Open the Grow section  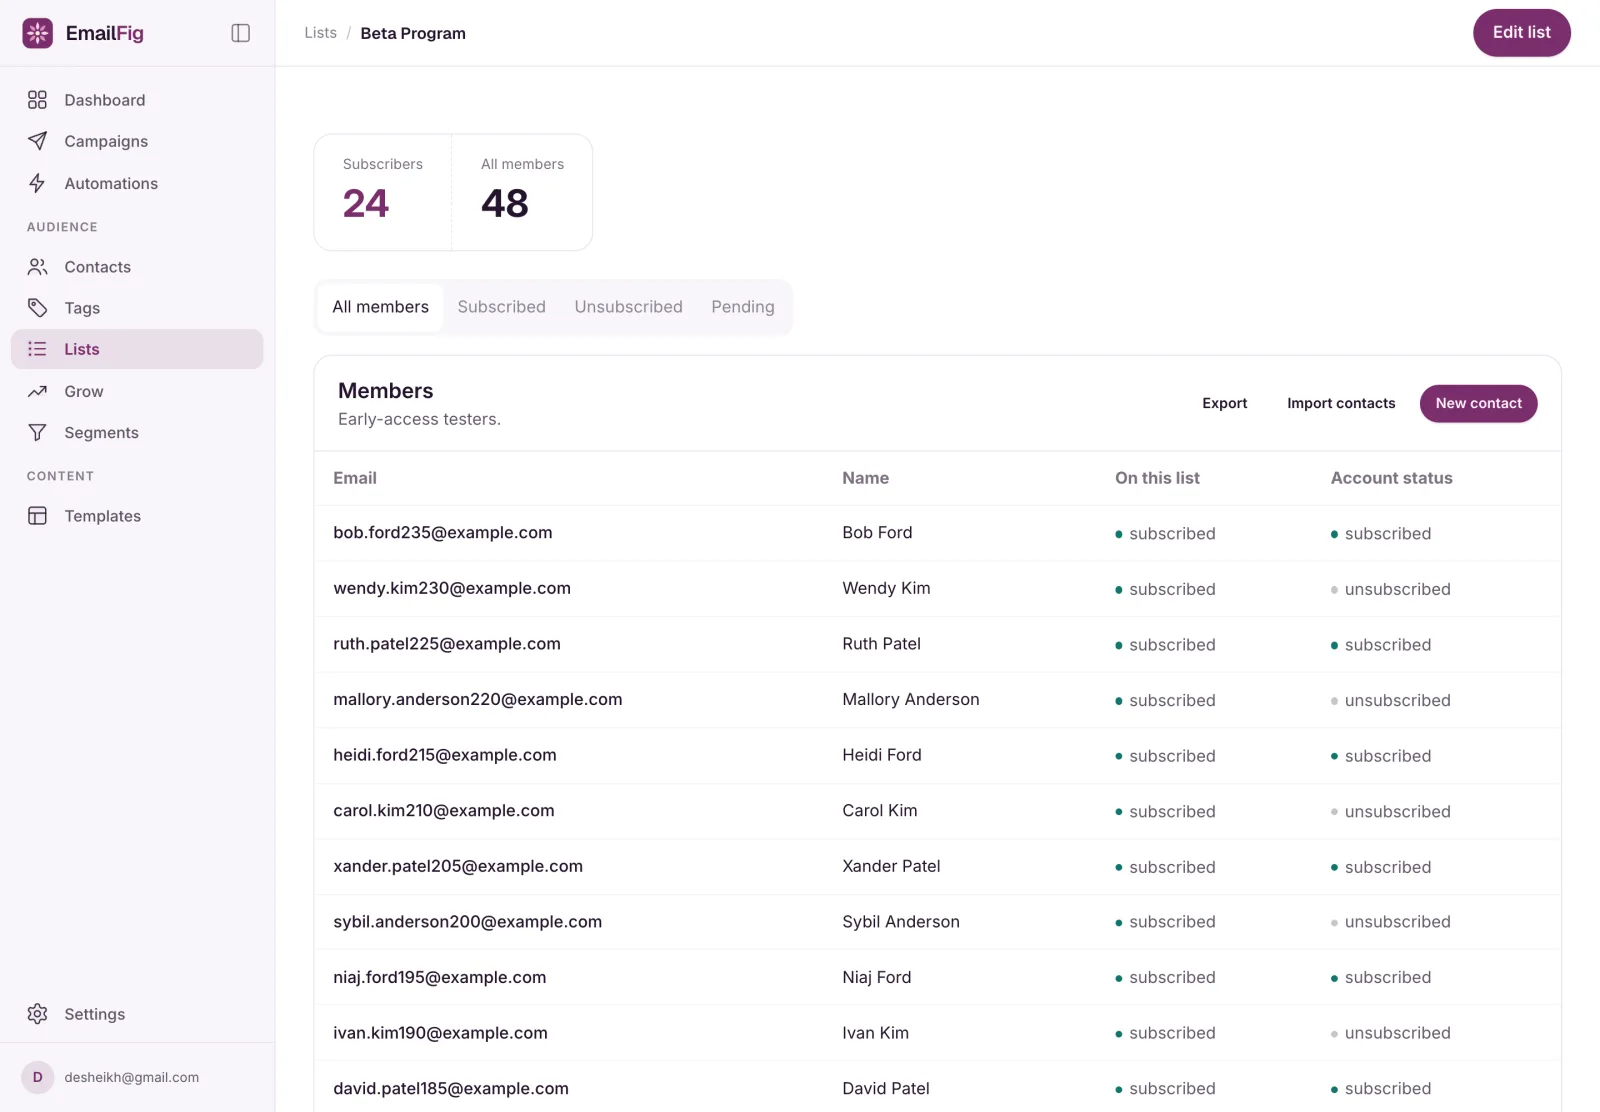[137, 391]
